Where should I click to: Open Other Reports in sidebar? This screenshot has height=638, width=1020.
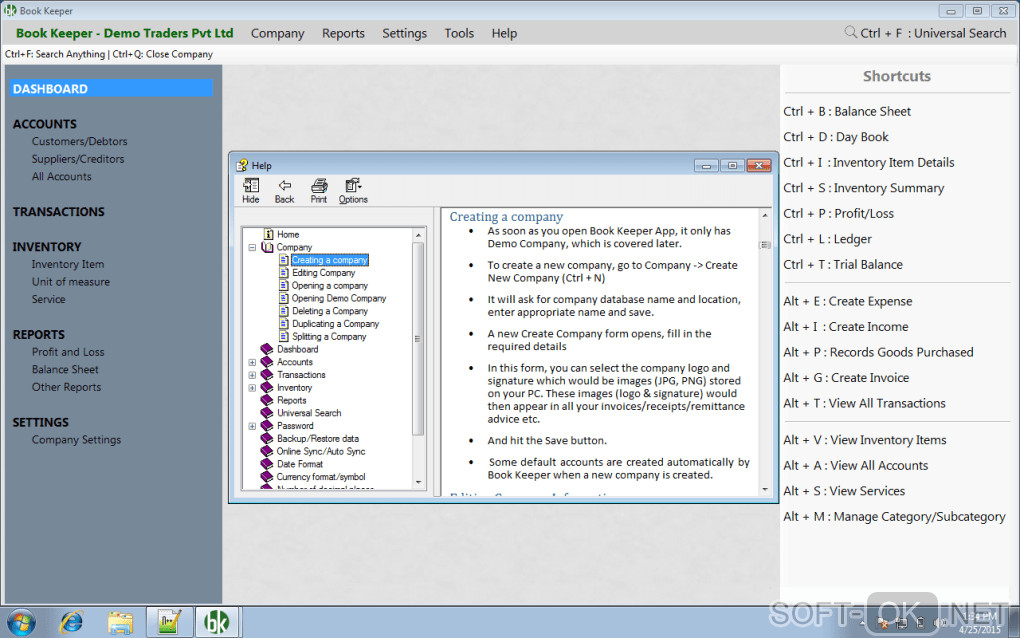pyautogui.click(x=66, y=387)
